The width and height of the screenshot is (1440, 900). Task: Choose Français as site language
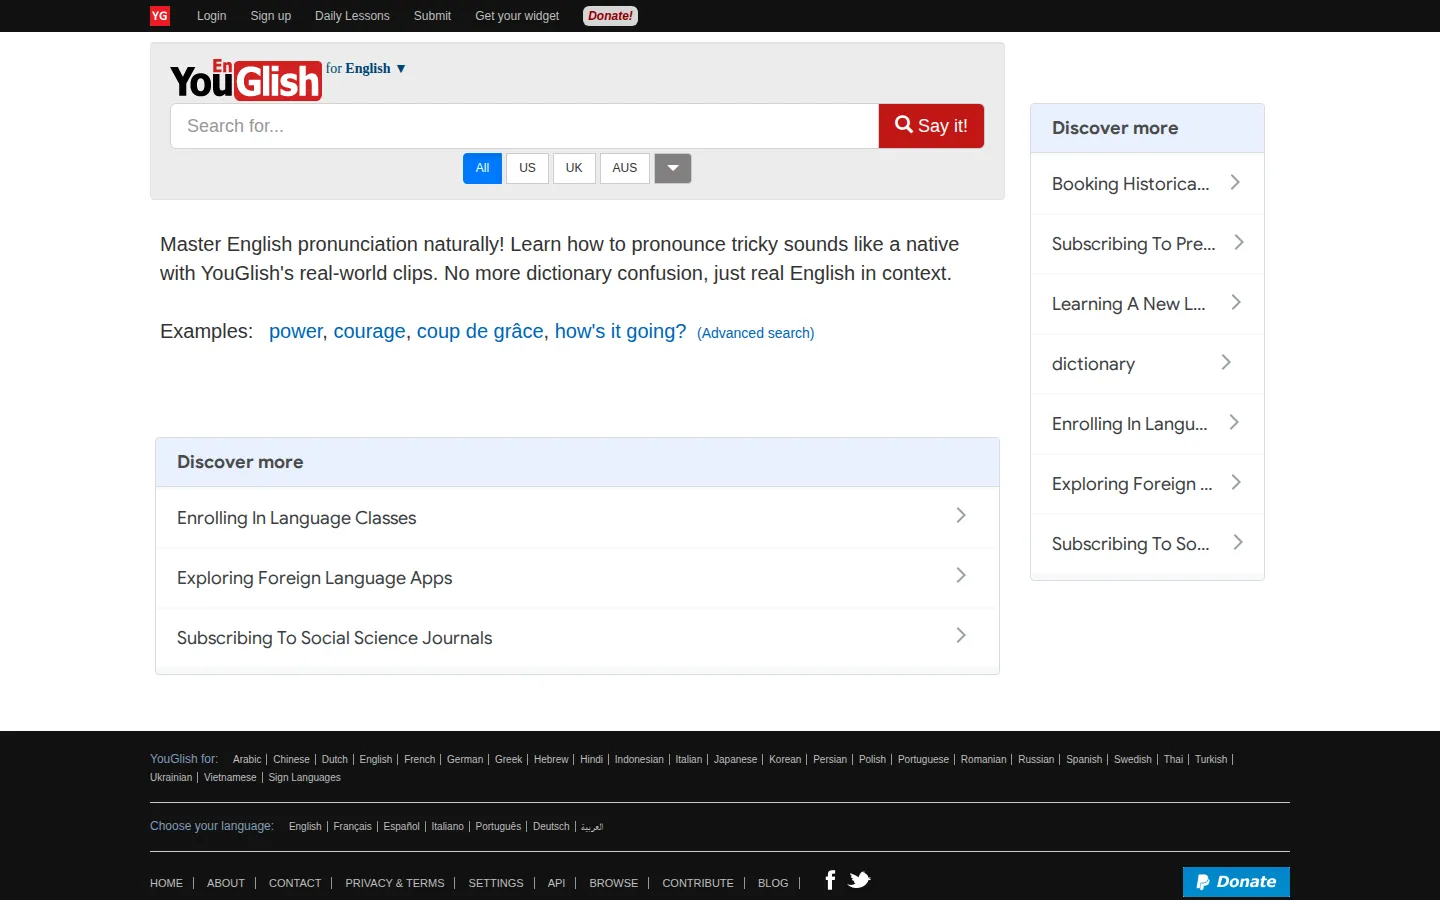[352, 826]
